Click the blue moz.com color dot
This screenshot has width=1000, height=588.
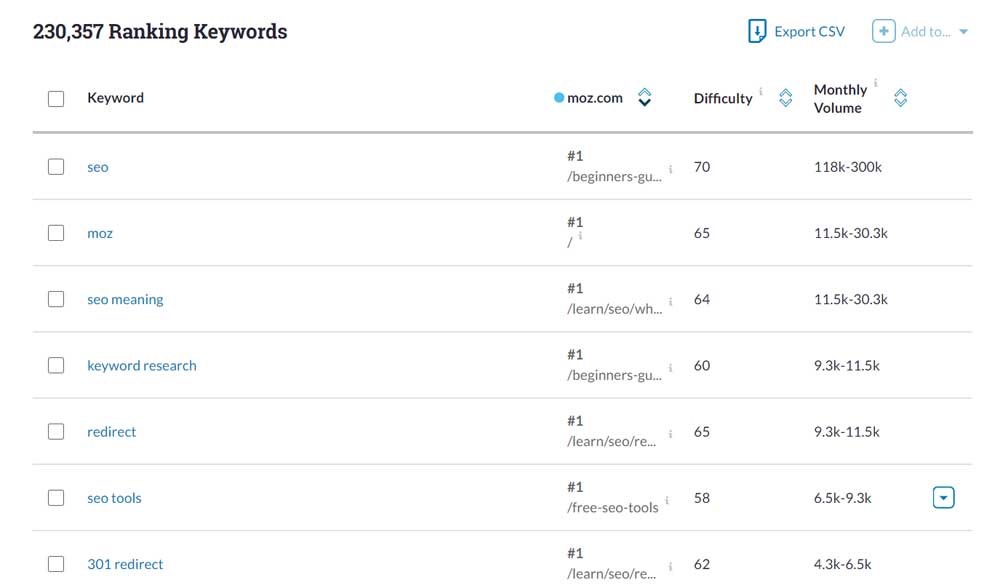point(559,98)
